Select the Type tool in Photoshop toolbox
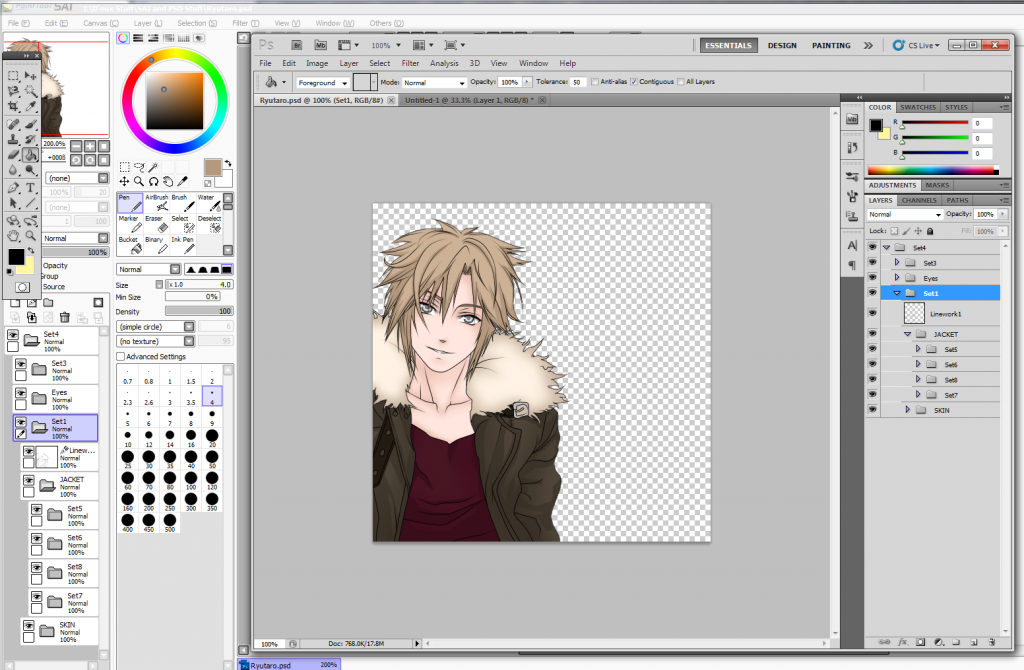1024x670 pixels. [x=31, y=187]
